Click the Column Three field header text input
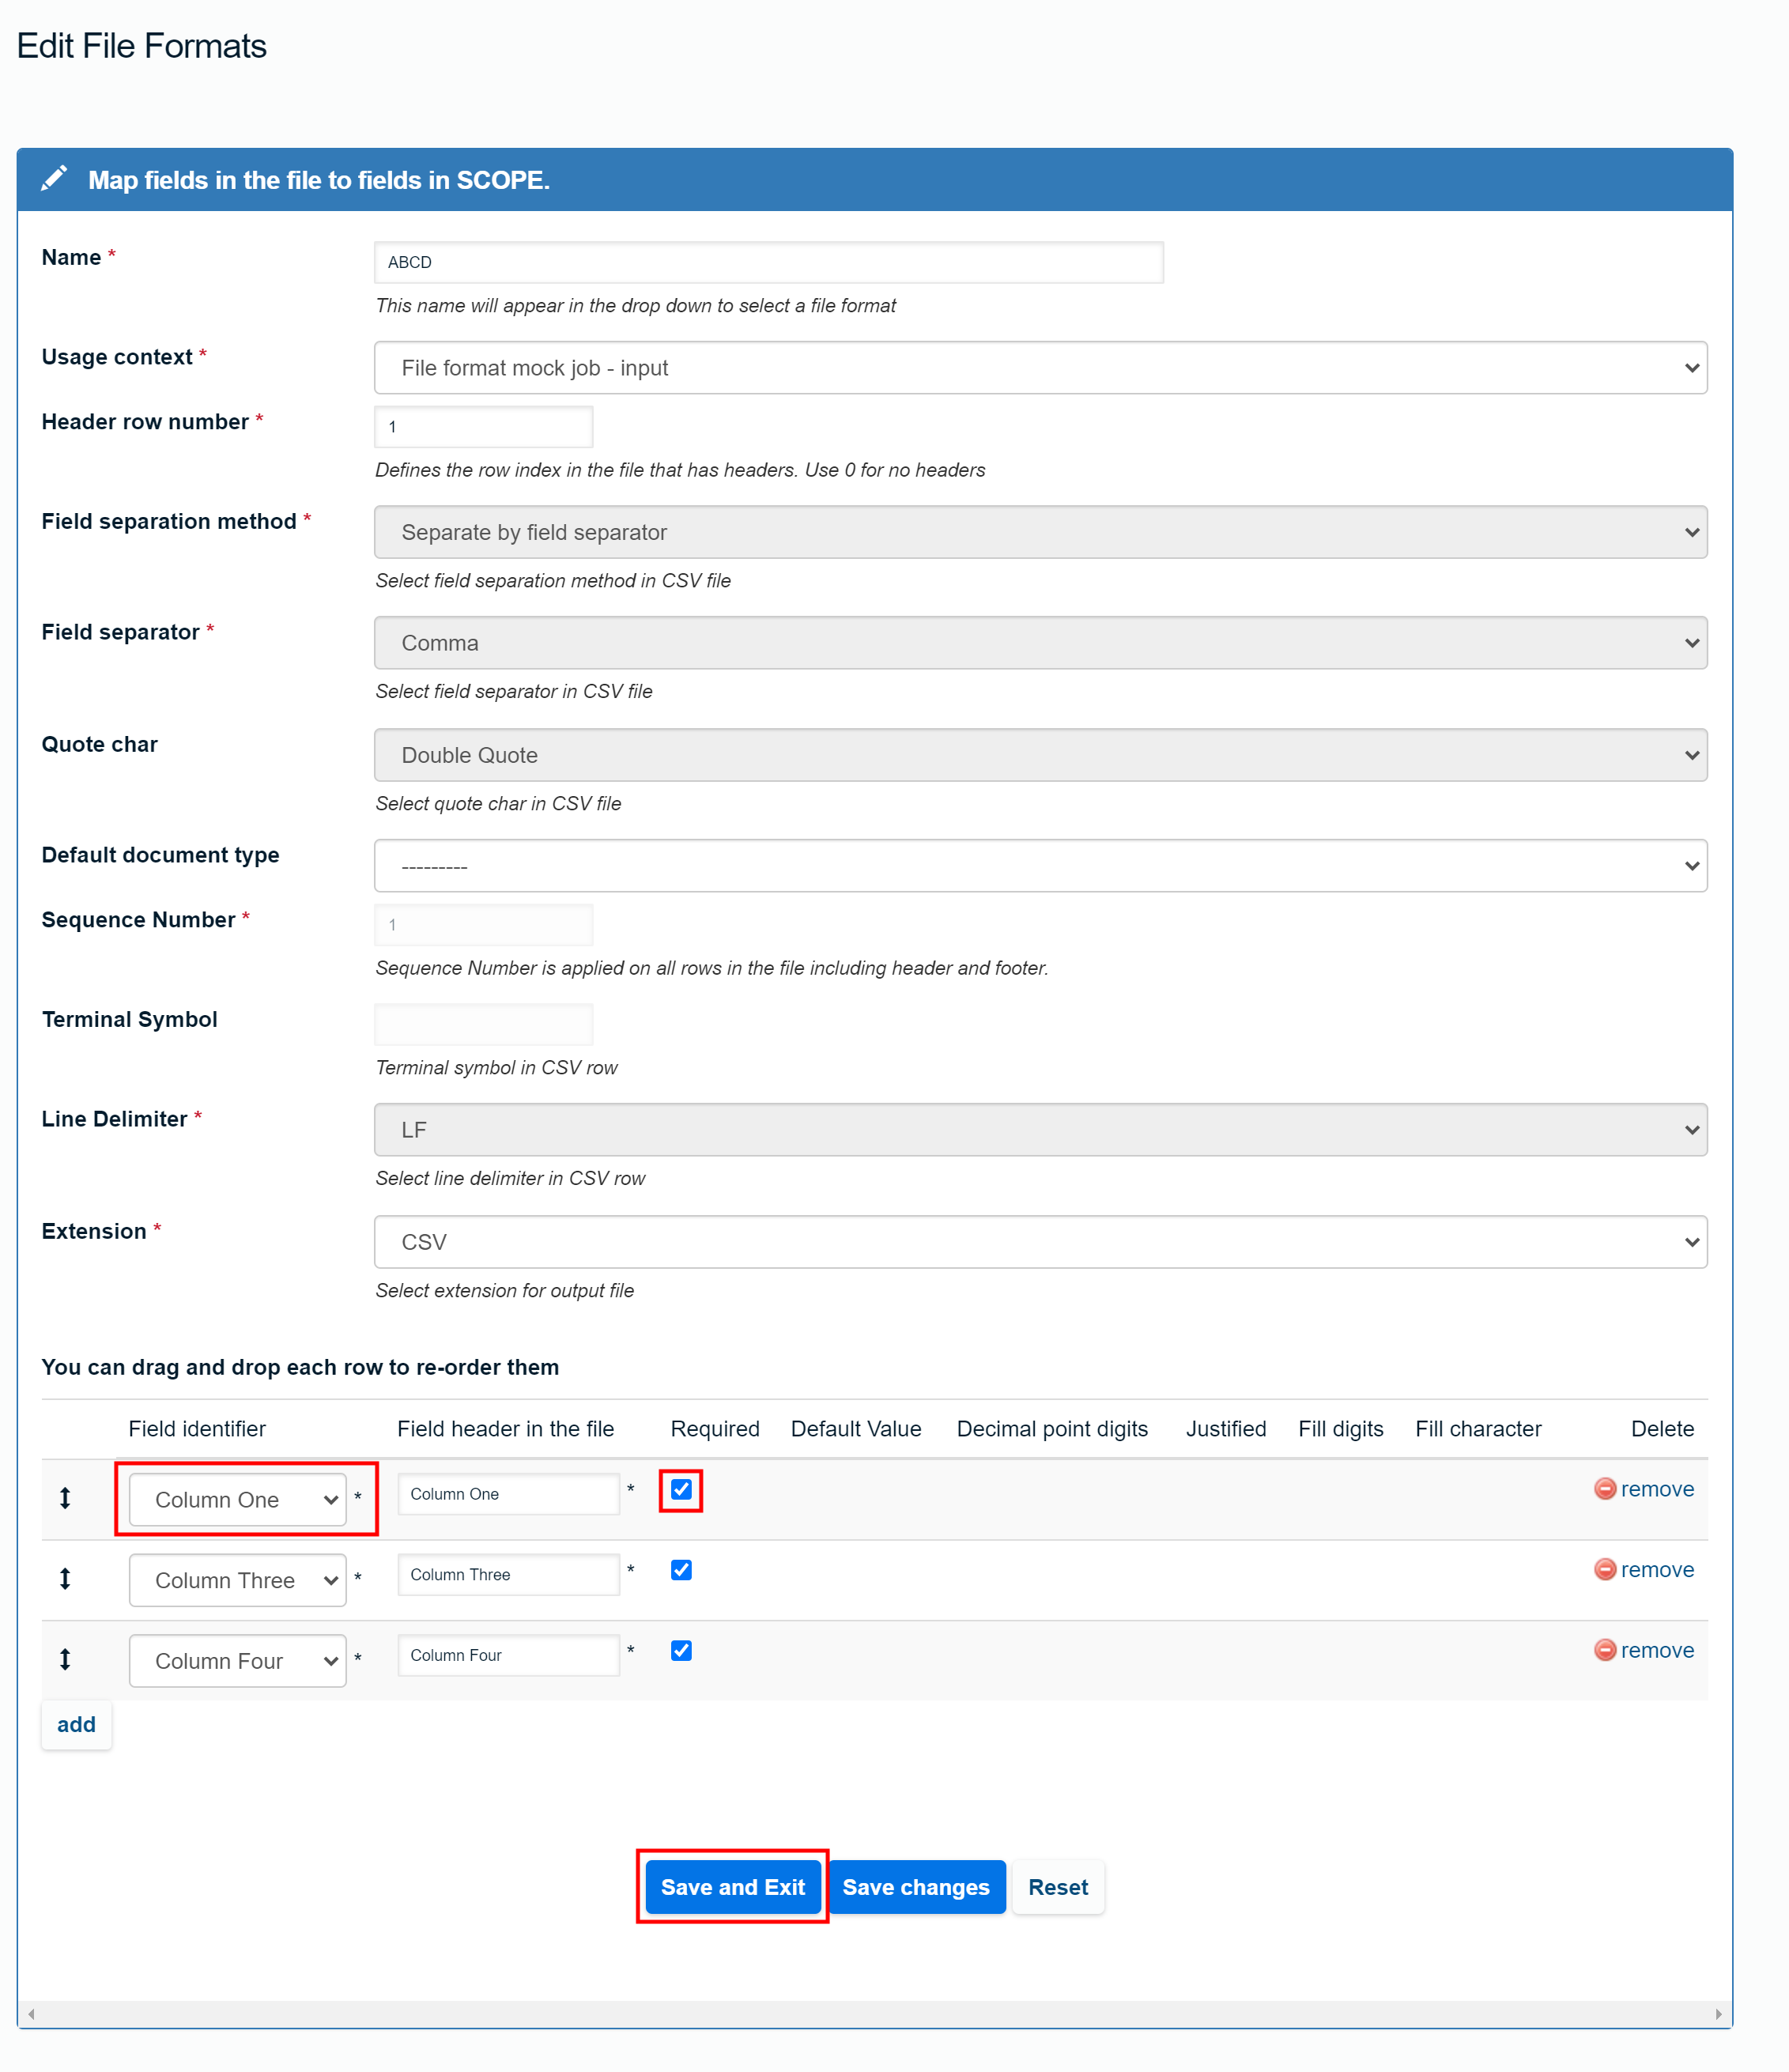Viewport: 1789px width, 2072px height. [509, 1575]
